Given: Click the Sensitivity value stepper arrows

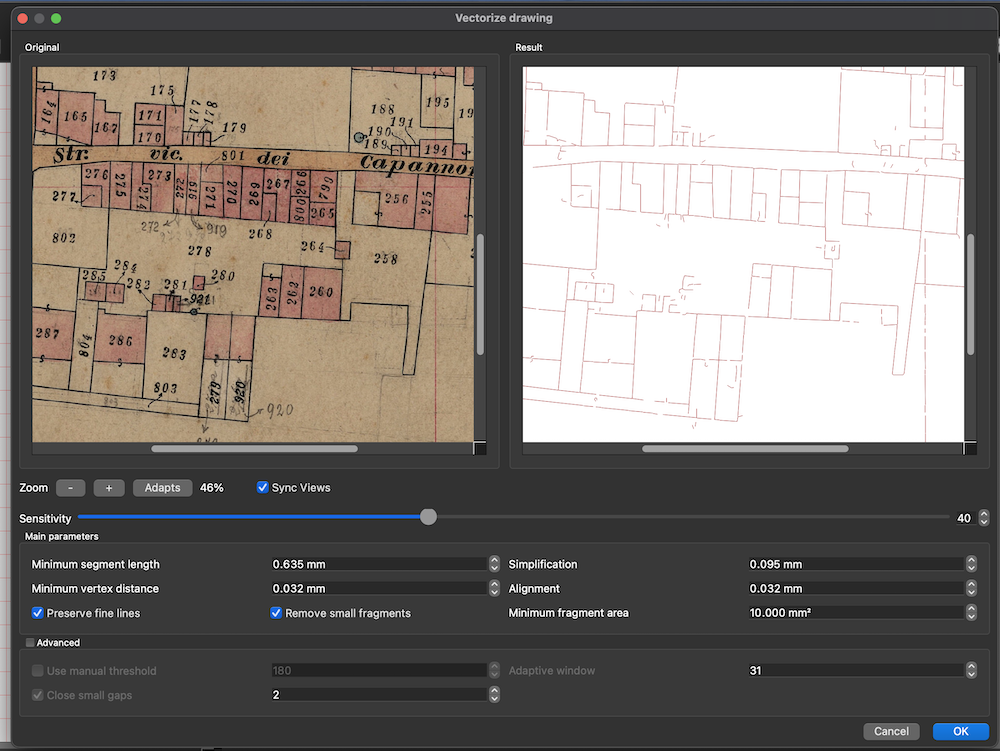Looking at the screenshot, I should [x=984, y=518].
